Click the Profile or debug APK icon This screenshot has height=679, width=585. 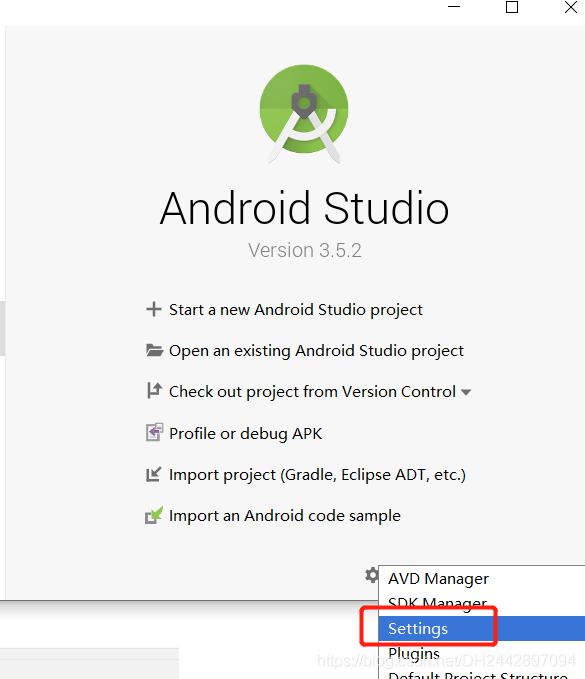pos(154,432)
